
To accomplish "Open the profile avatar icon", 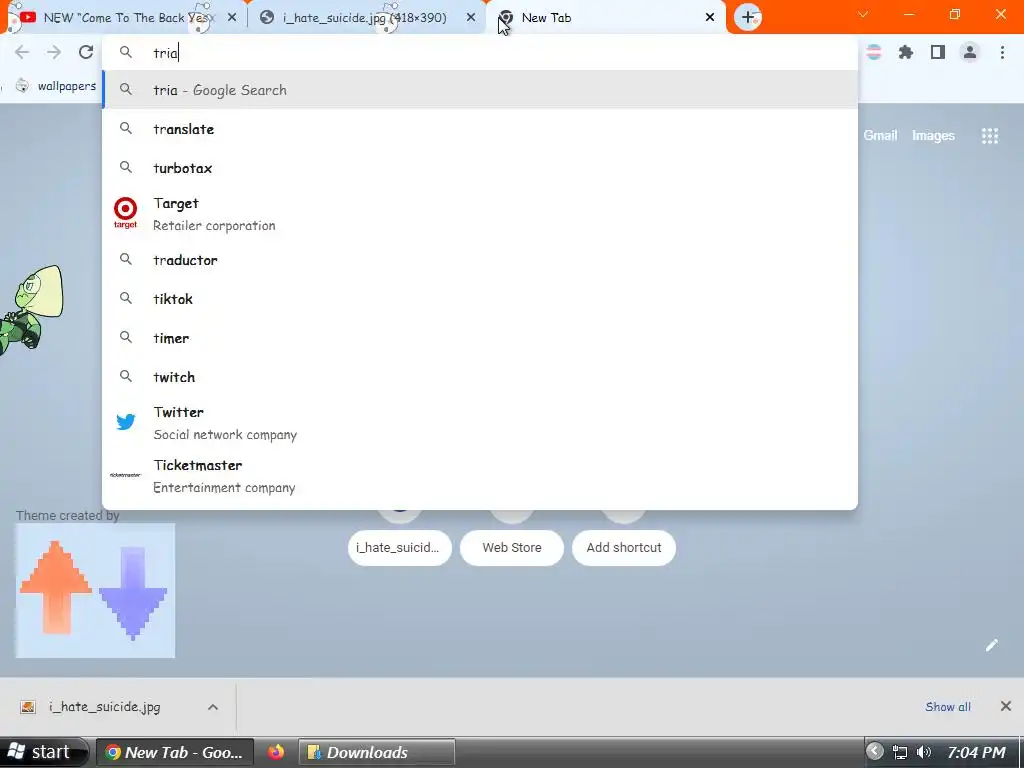I will [970, 52].
